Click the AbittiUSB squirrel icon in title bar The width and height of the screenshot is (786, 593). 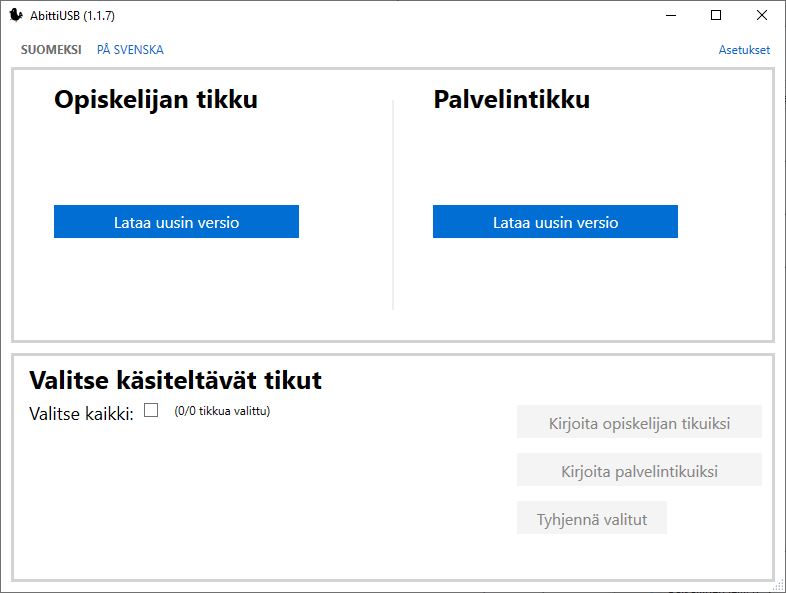click(x=16, y=15)
